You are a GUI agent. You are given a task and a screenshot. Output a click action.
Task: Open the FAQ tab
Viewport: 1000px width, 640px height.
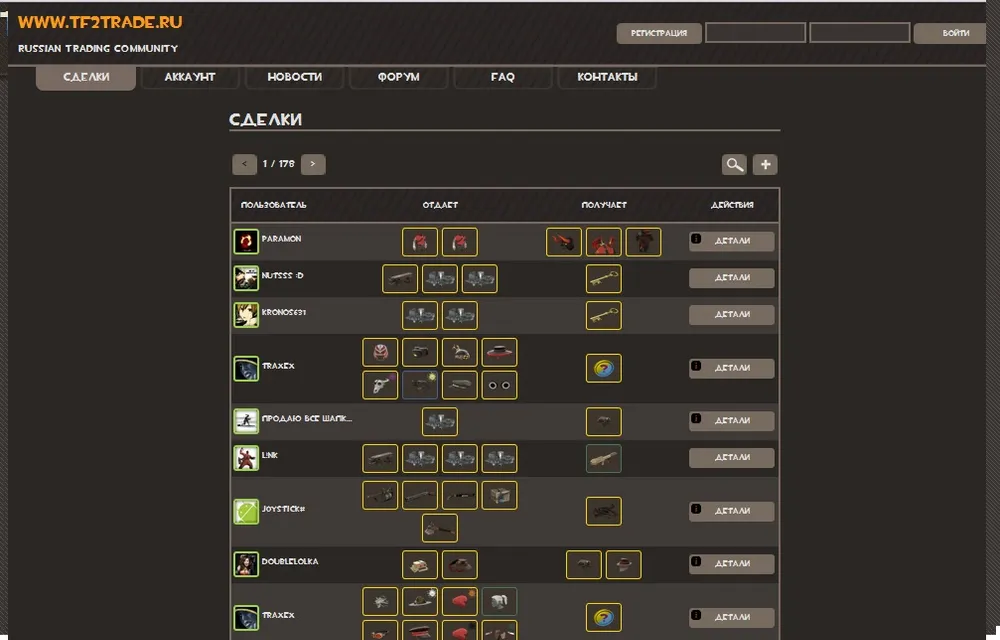coord(503,76)
